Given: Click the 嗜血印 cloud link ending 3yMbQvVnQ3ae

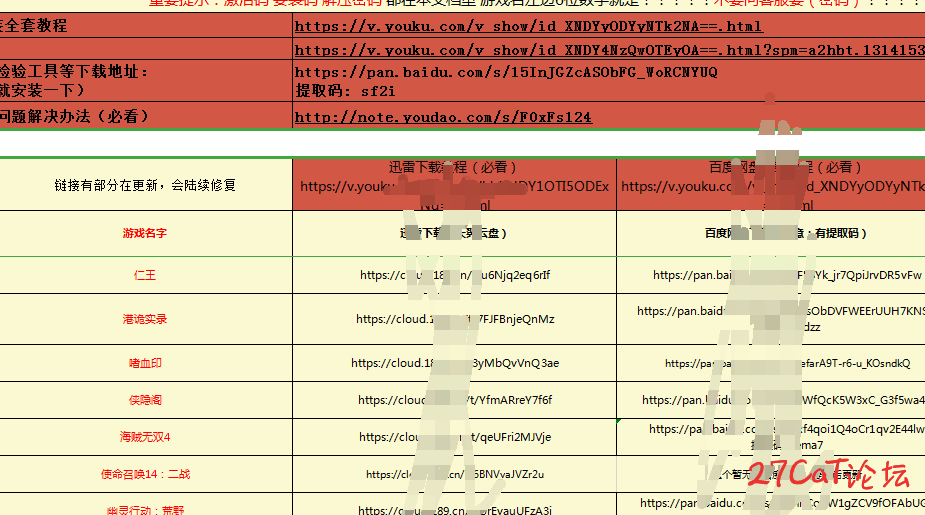Looking at the screenshot, I should point(455,363).
